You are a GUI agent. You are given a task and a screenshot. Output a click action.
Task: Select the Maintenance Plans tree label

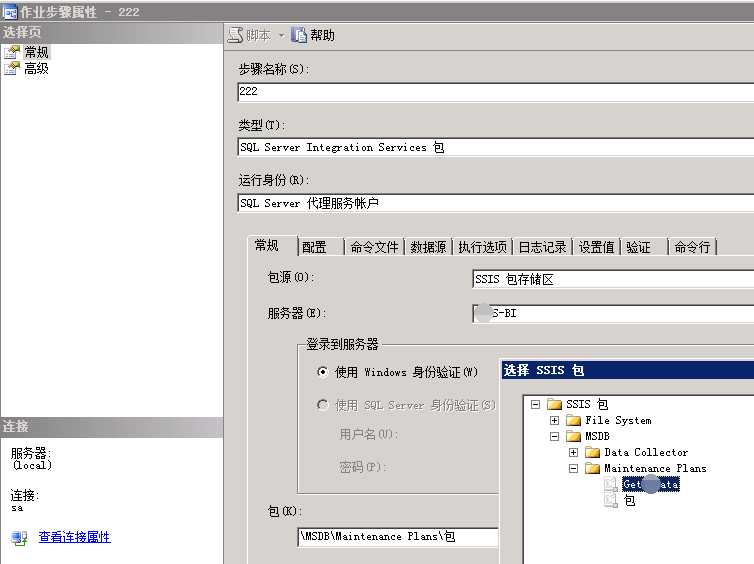click(655, 468)
